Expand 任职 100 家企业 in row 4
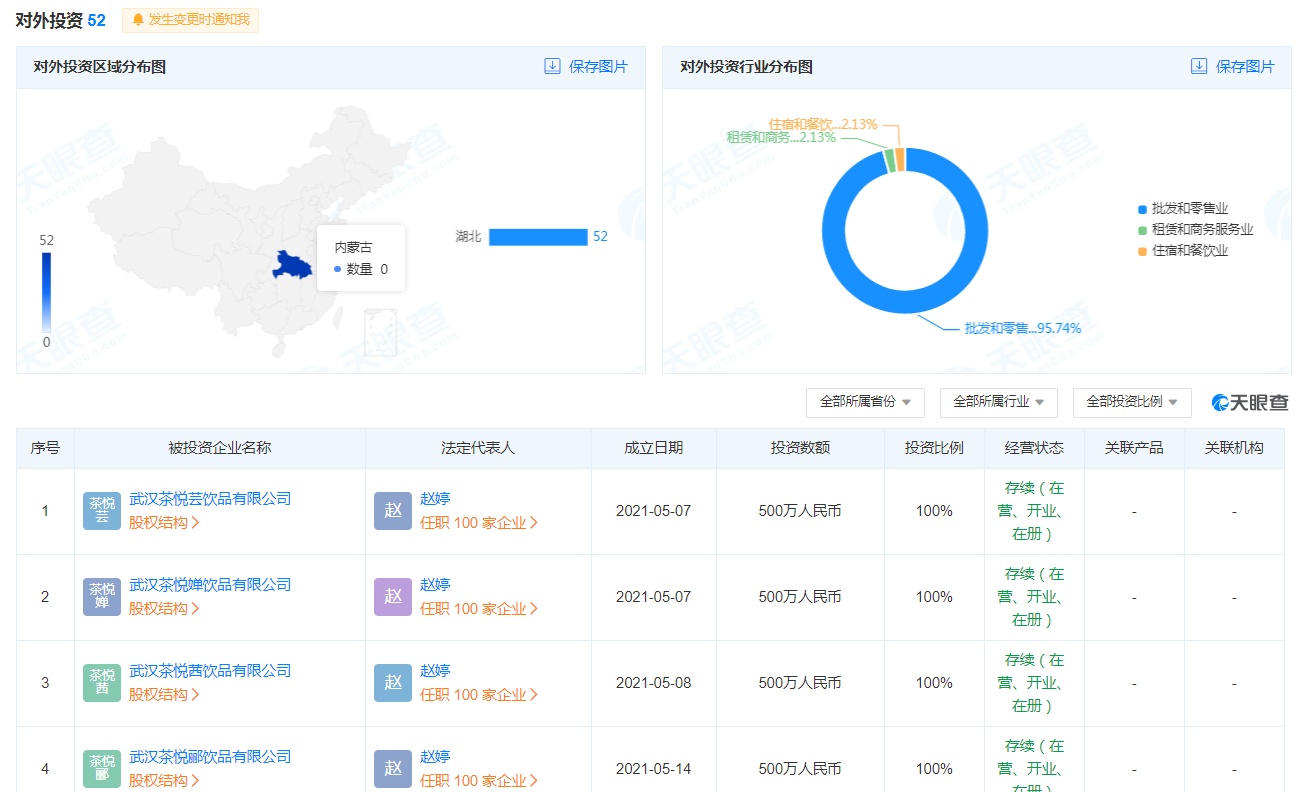 click(479, 780)
